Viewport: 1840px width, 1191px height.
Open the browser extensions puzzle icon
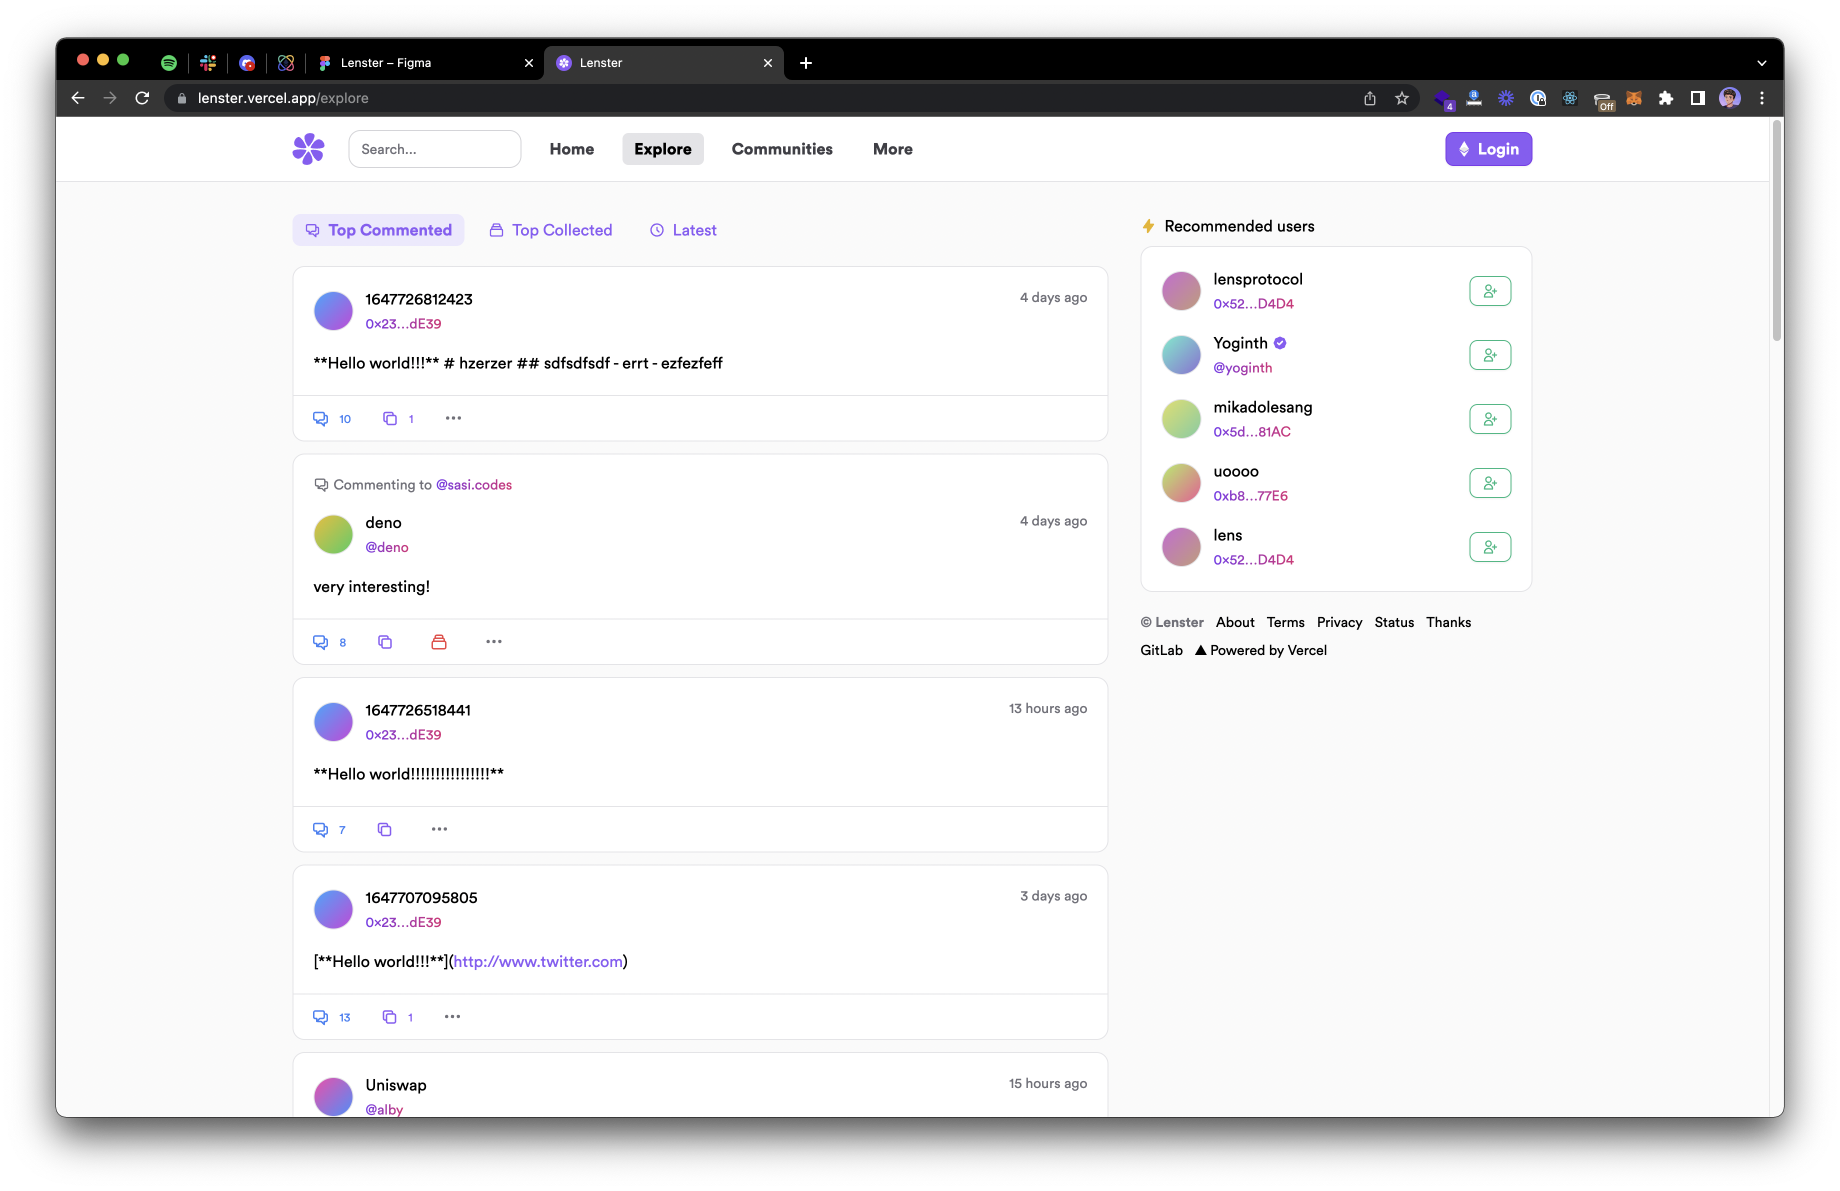tap(1666, 98)
